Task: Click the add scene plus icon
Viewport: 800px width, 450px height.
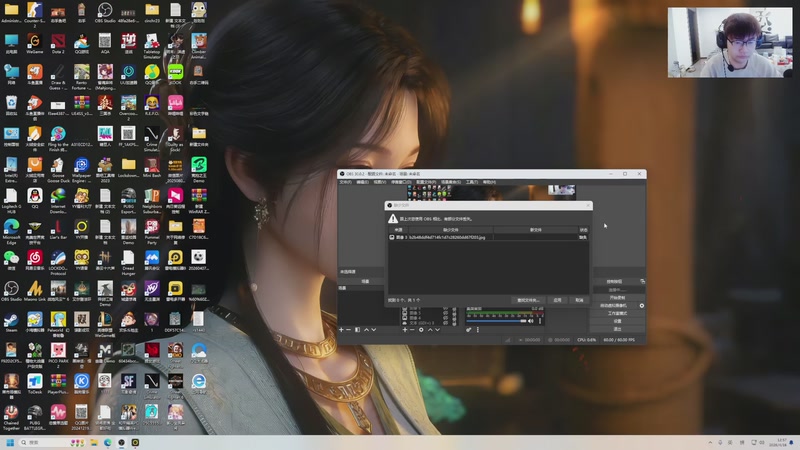Action: click(x=341, y=329)
